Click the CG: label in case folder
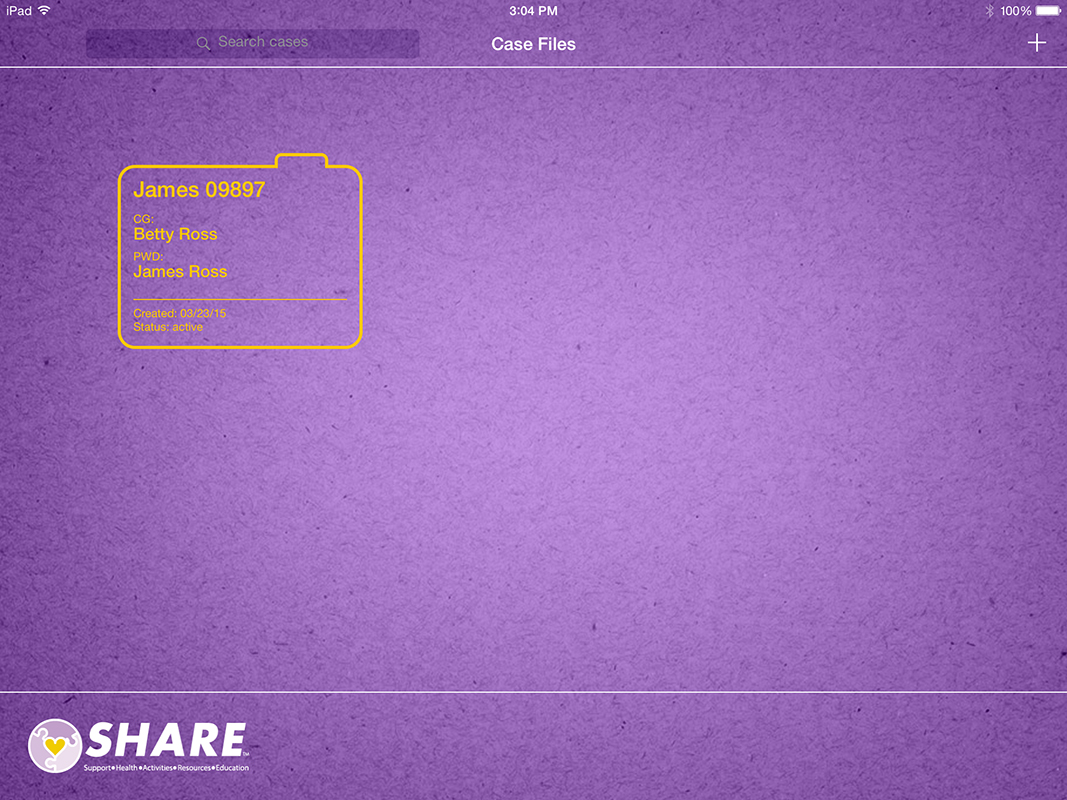 (143, 218)
